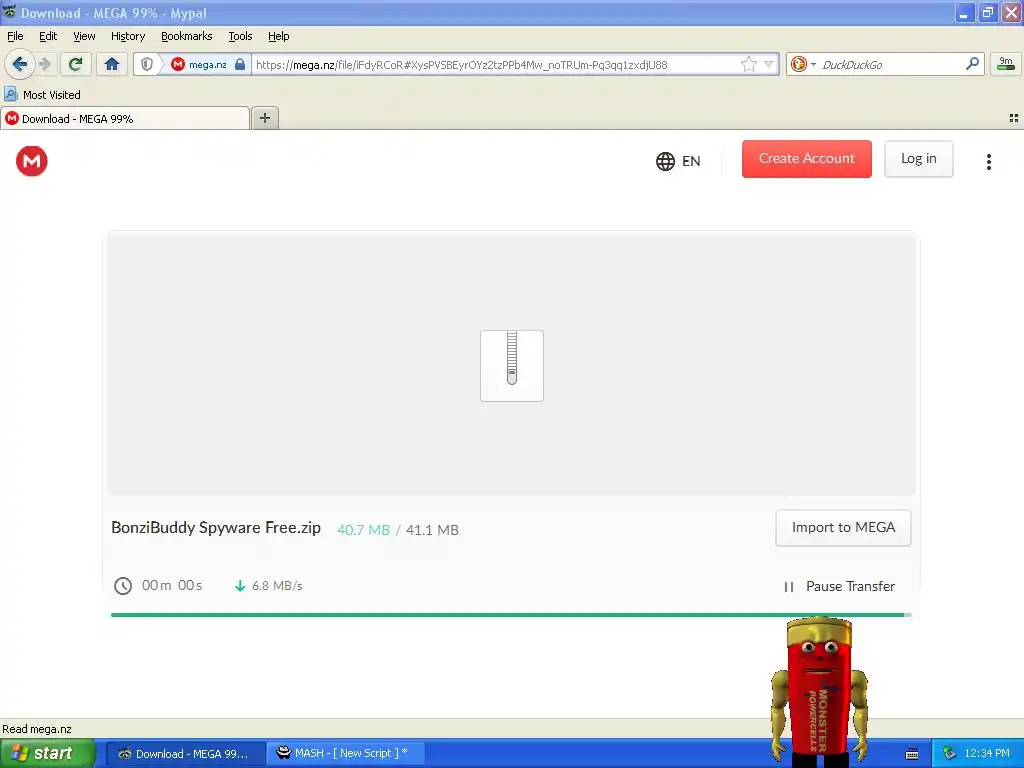Open the Bookmarks menu
1024x768 pixels.
pos(186,36)
